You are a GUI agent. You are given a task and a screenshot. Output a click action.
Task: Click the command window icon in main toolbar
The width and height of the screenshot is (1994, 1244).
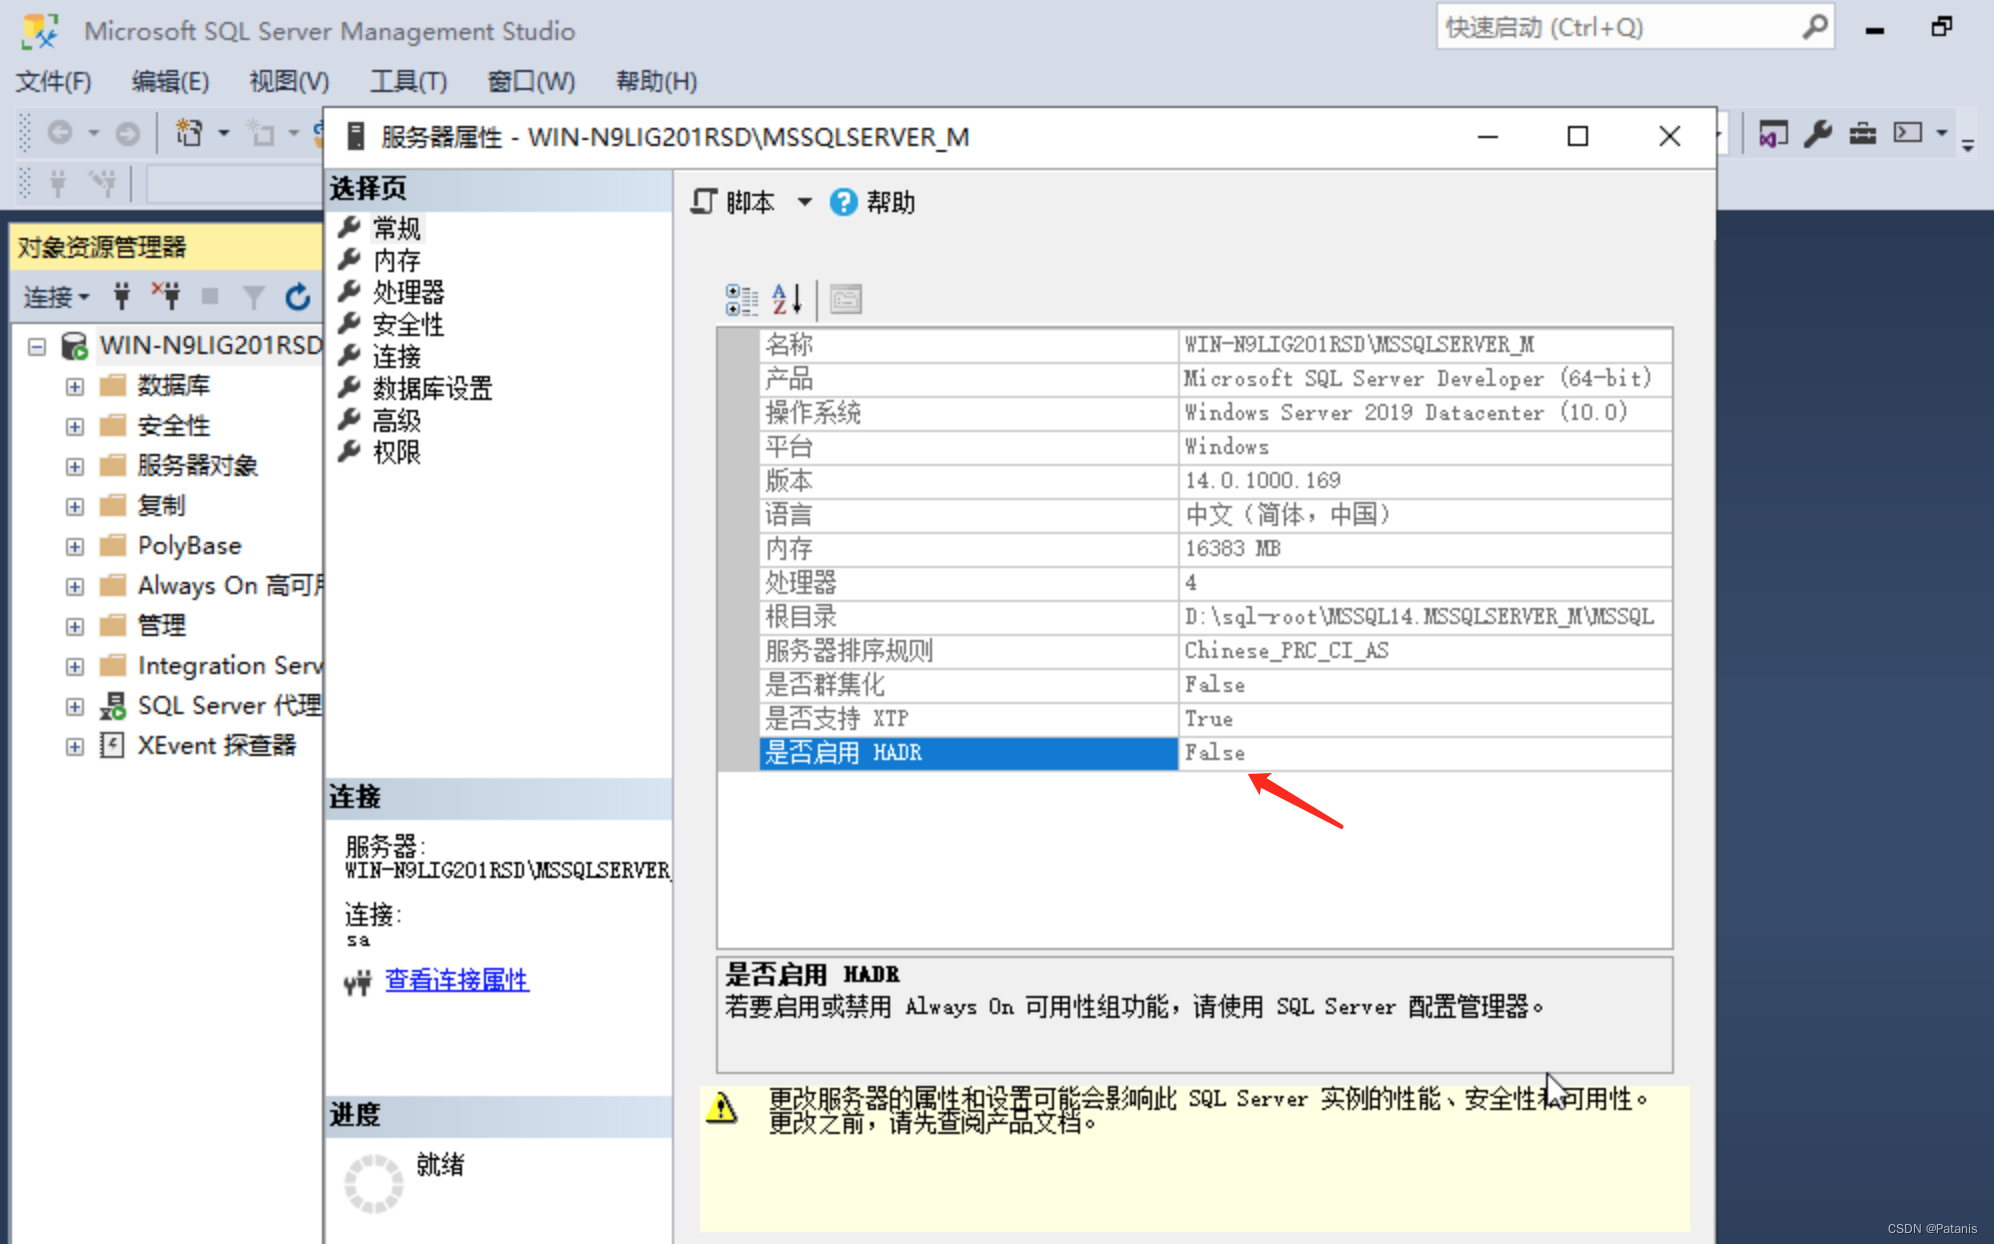pos(1908,133)
